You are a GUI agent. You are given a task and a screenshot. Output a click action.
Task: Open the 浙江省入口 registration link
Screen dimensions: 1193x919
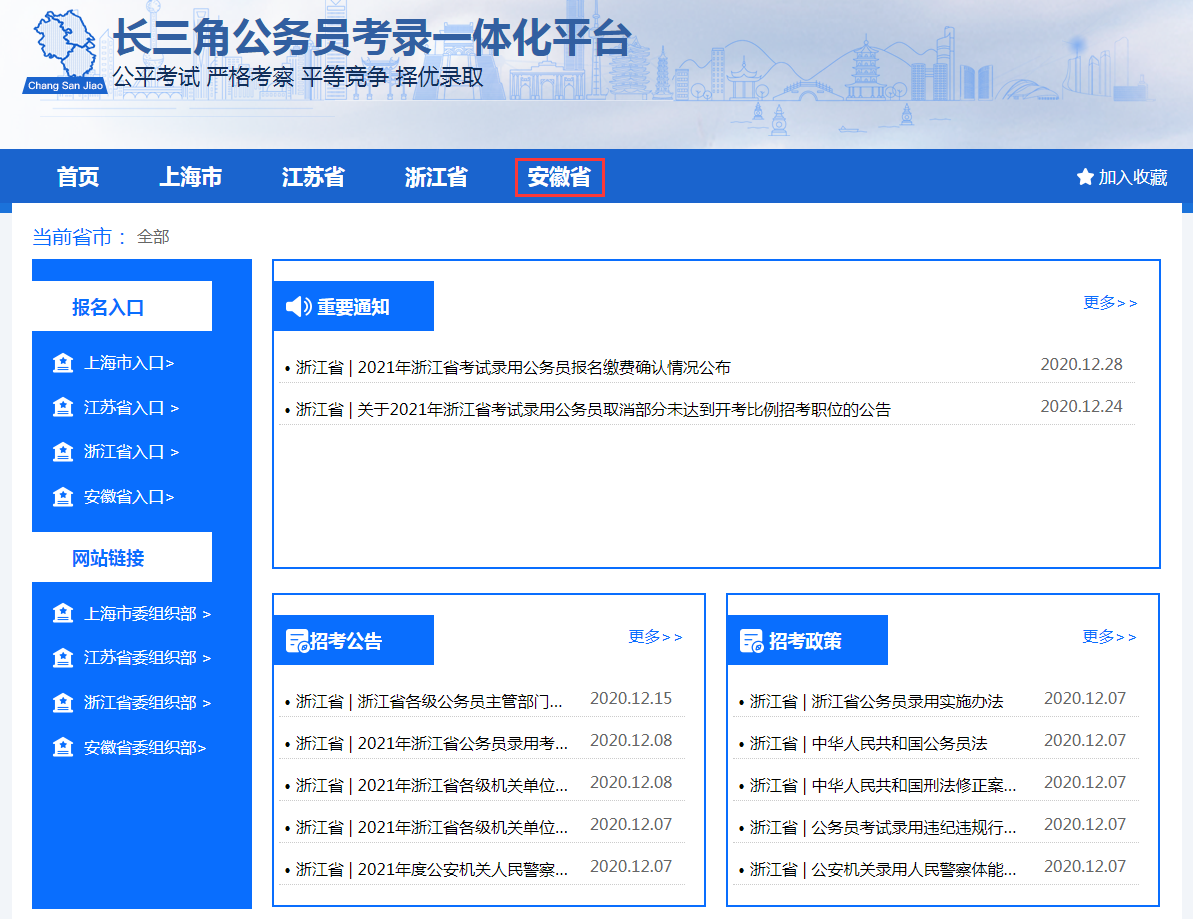tap(131, 452)
